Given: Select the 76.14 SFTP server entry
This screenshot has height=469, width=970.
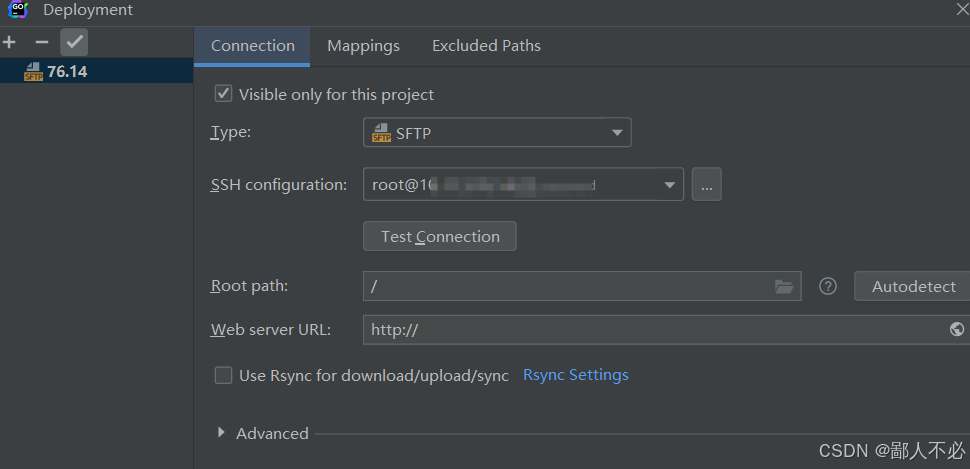Looking at the screenshot, I should point(97,71).
